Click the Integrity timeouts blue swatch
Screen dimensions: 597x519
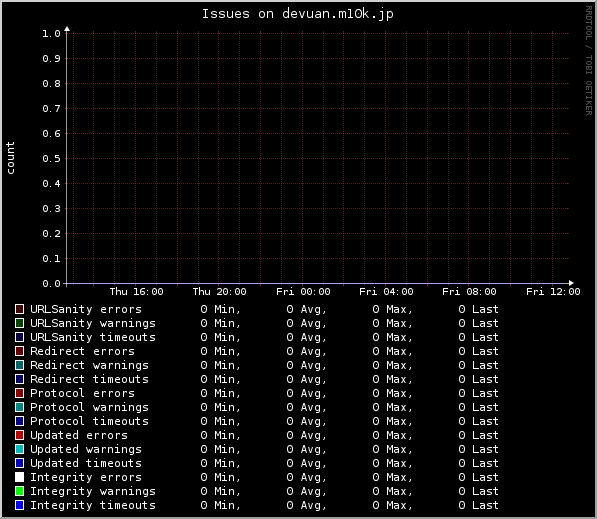[x=19, y=505]
